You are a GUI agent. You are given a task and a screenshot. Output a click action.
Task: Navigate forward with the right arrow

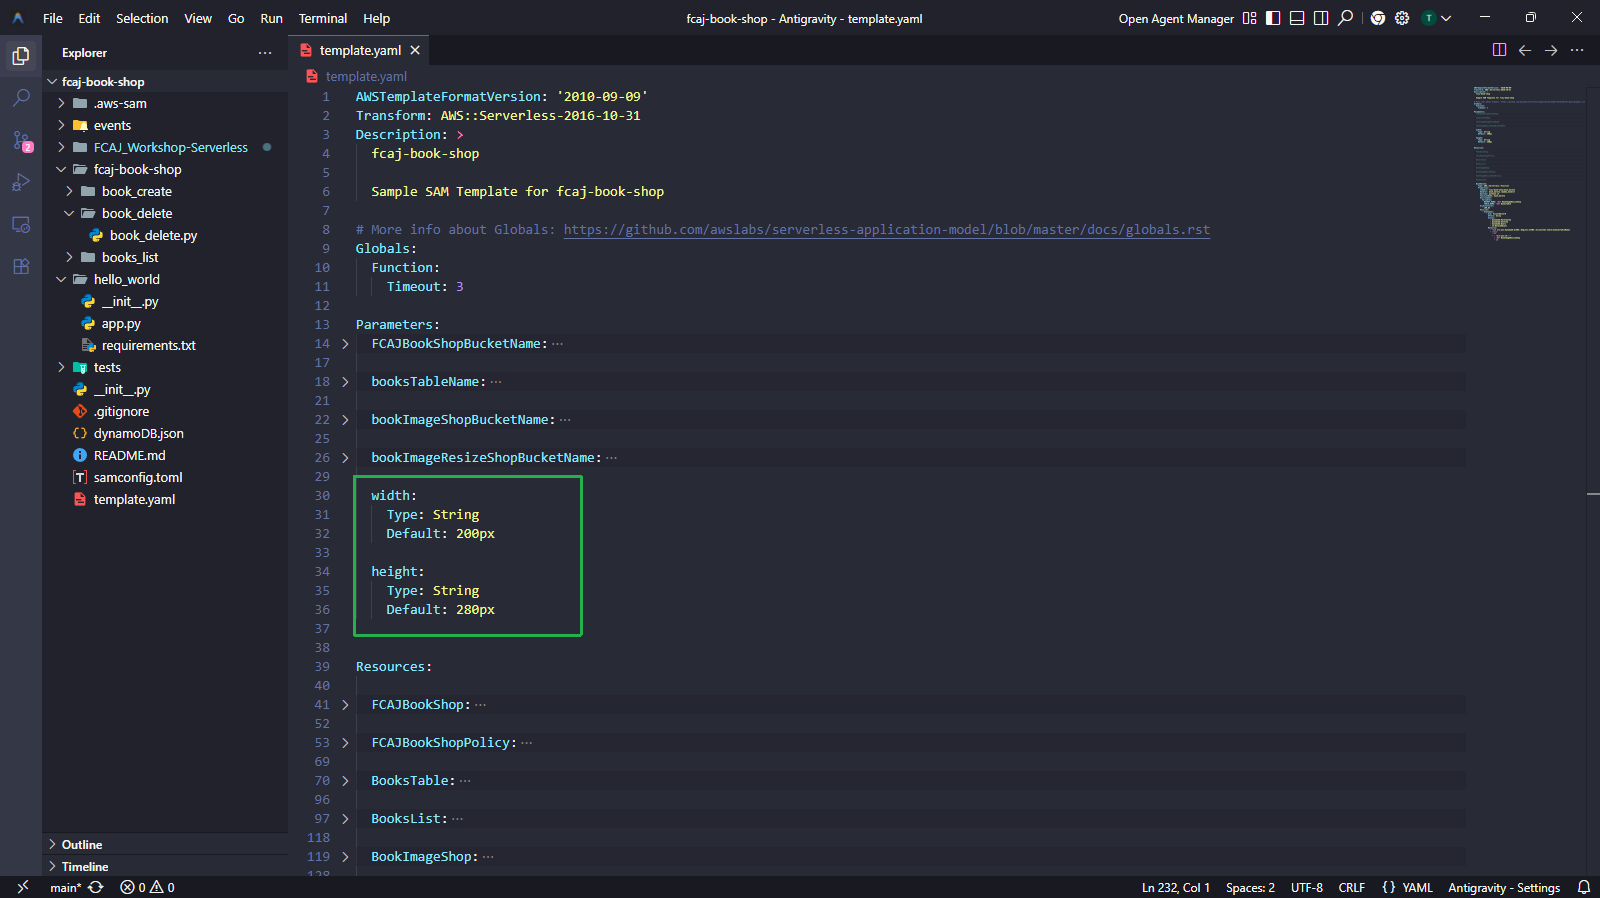[x=1551, y=50]
